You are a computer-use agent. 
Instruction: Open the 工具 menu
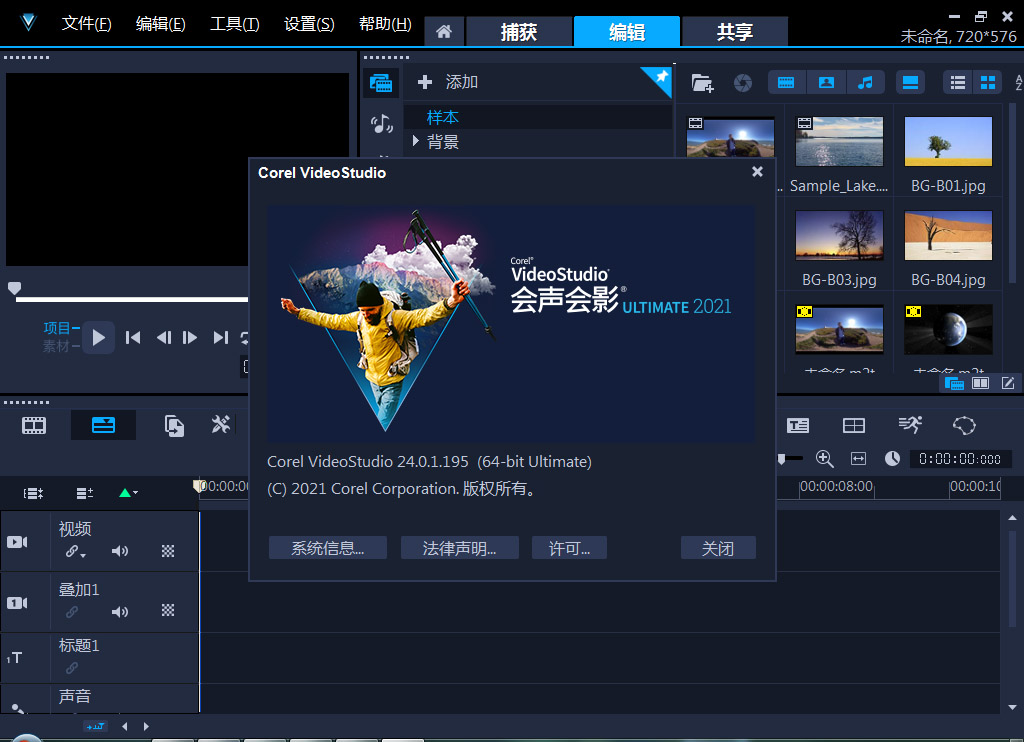click(234, 24)
